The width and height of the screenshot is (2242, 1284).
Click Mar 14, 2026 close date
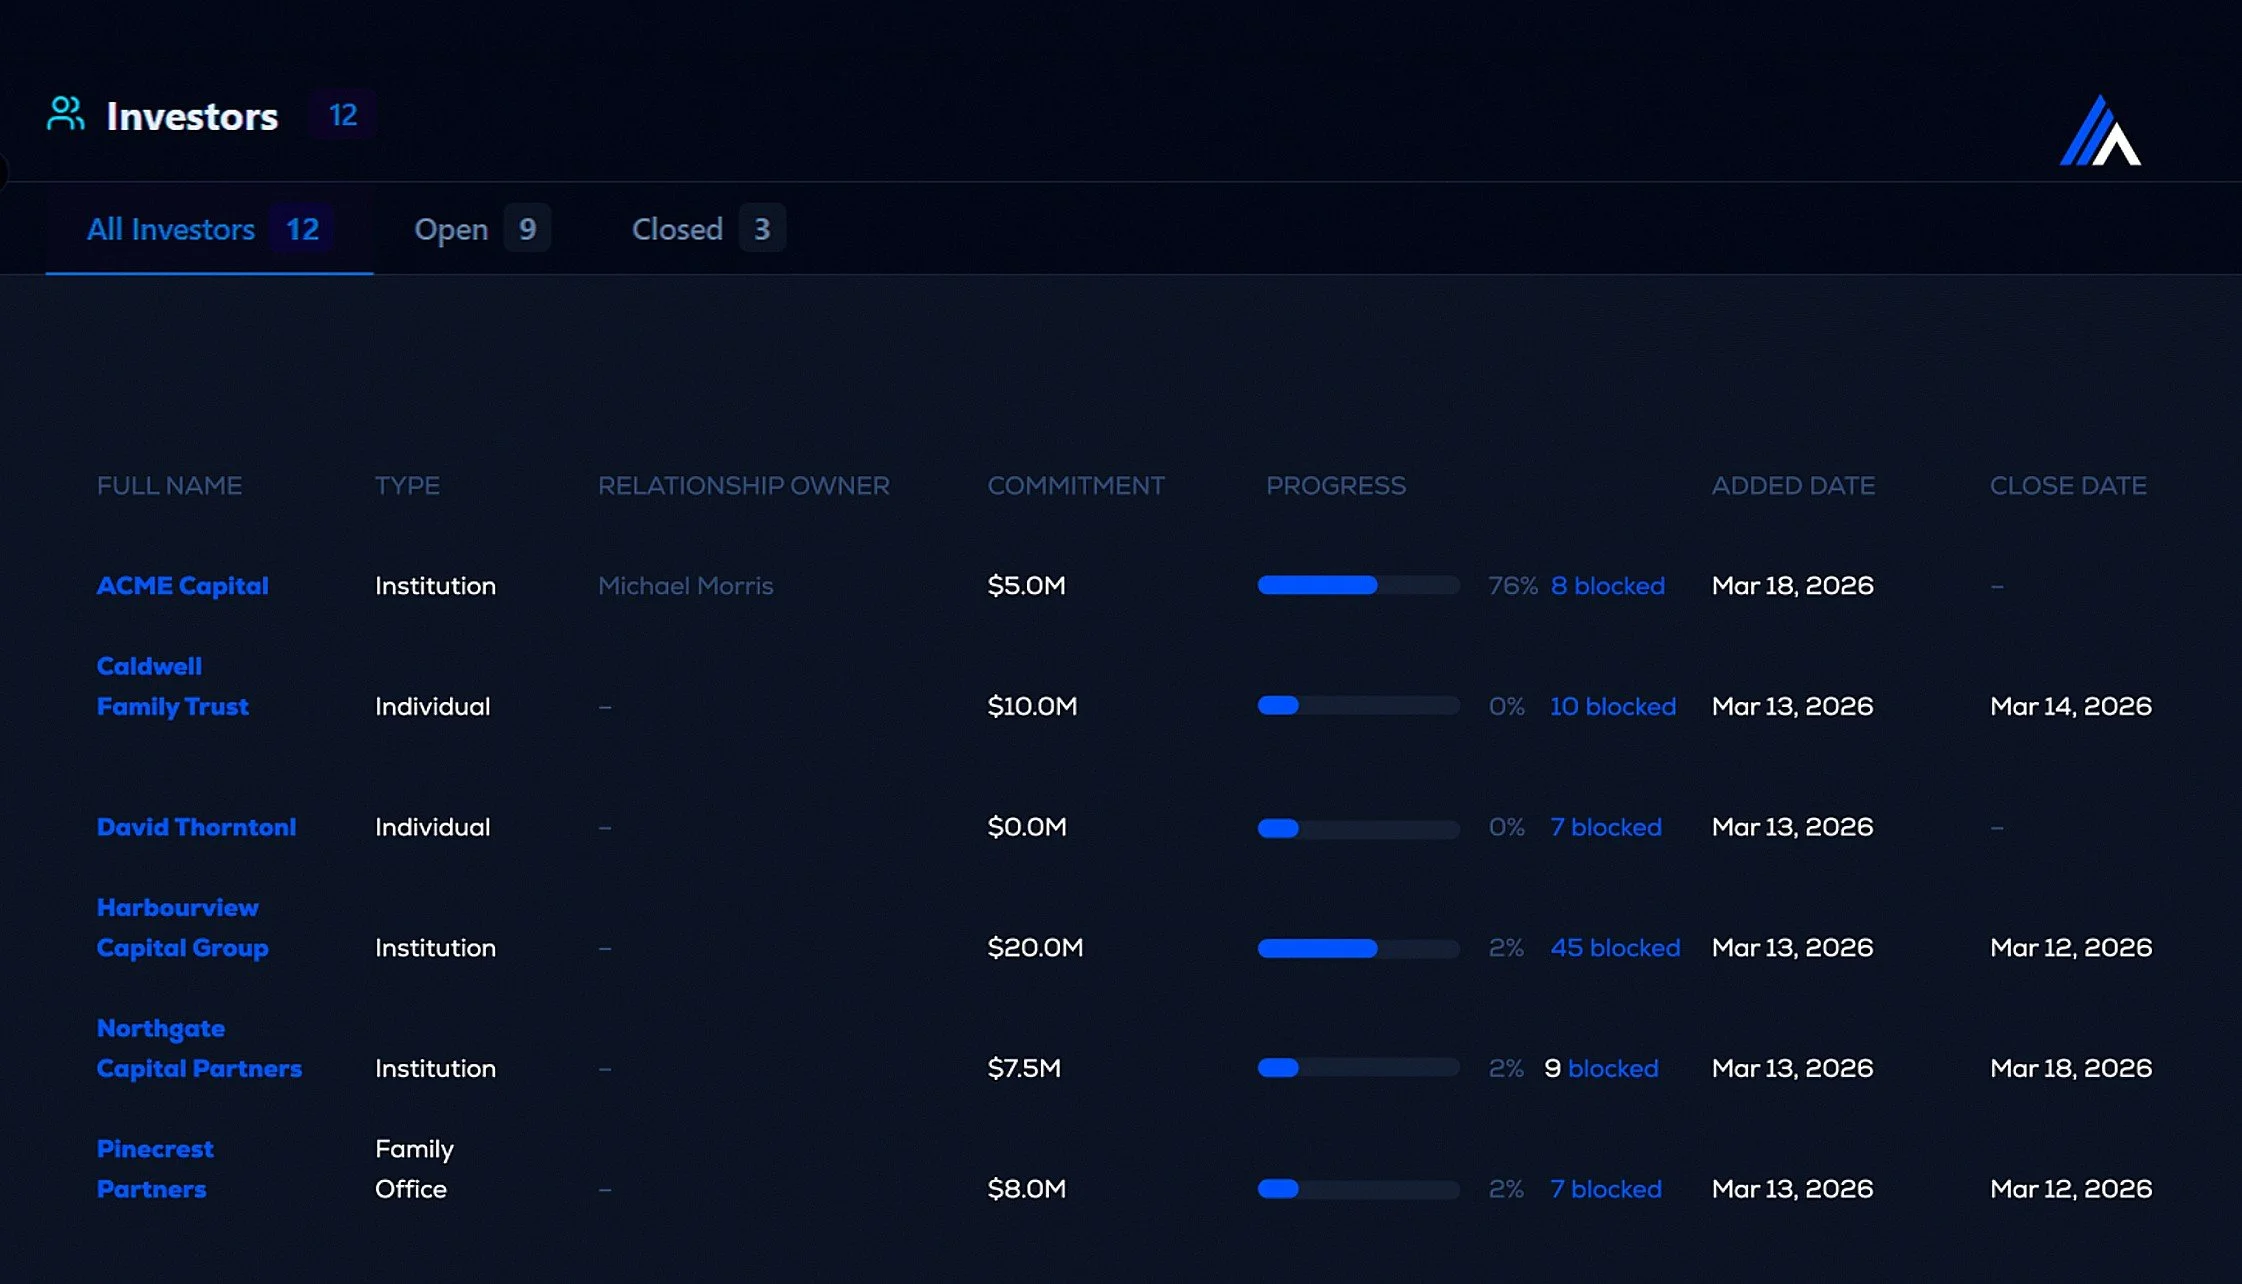pos(2071,706)
